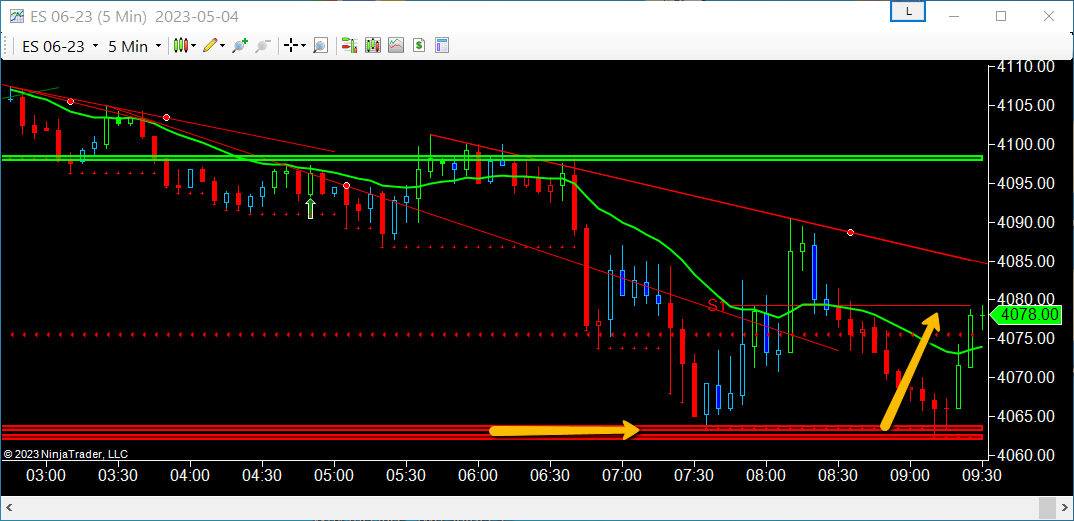Click the green 4078.00 current price marker

1025,314
